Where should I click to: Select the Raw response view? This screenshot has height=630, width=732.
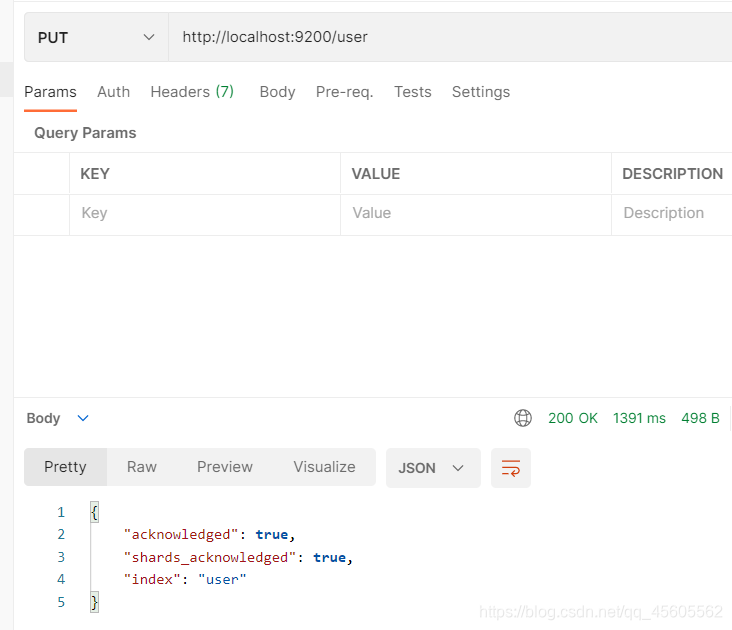coord(142,467)
